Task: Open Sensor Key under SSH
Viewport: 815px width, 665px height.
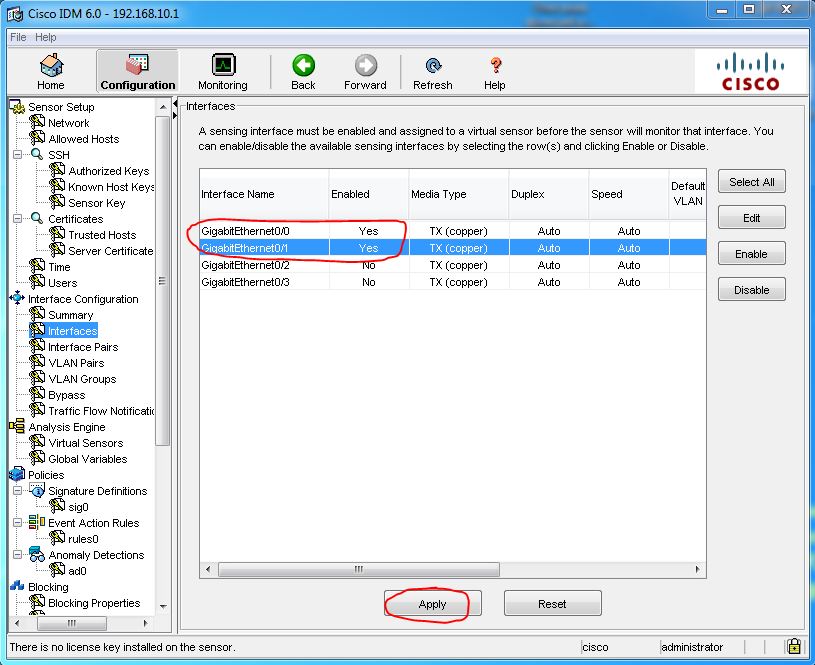Action: click(97, 203)
